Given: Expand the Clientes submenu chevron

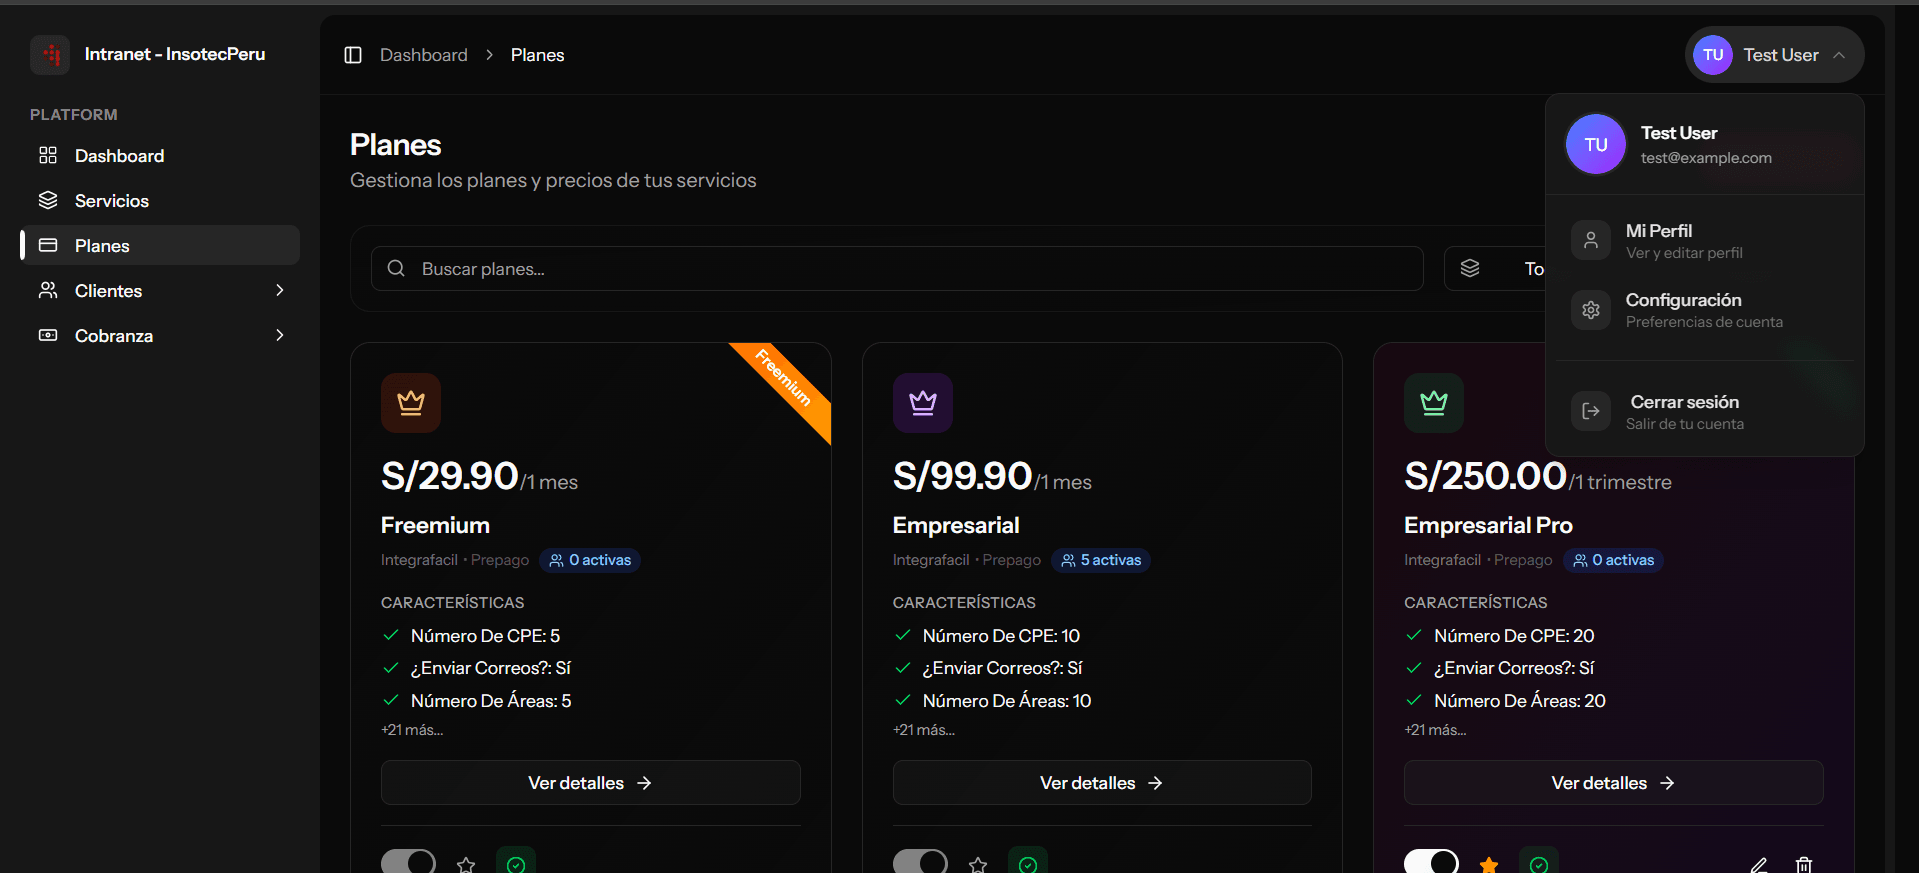Looking at the screenshot, I should click(280, 290).
